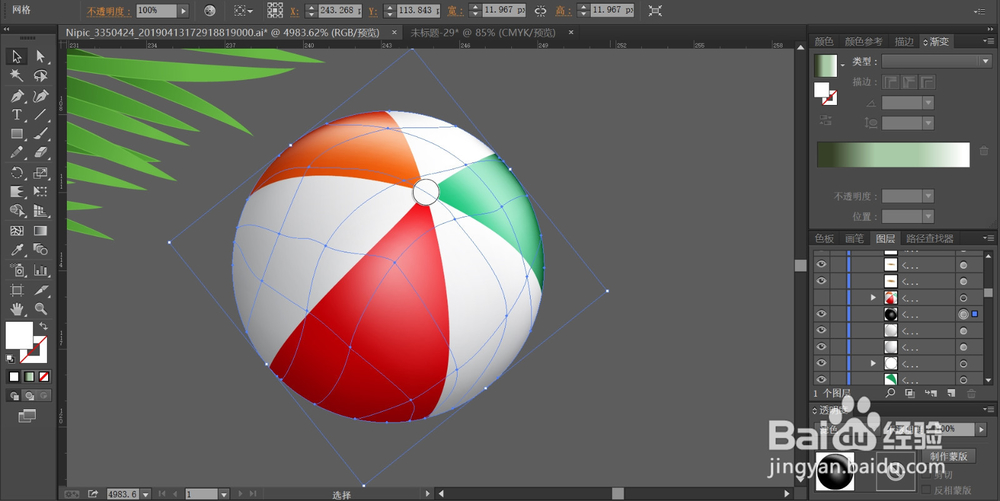Click the delete gradient stop trash icon
Viewport: 1000px width, 501px height.
983,152
